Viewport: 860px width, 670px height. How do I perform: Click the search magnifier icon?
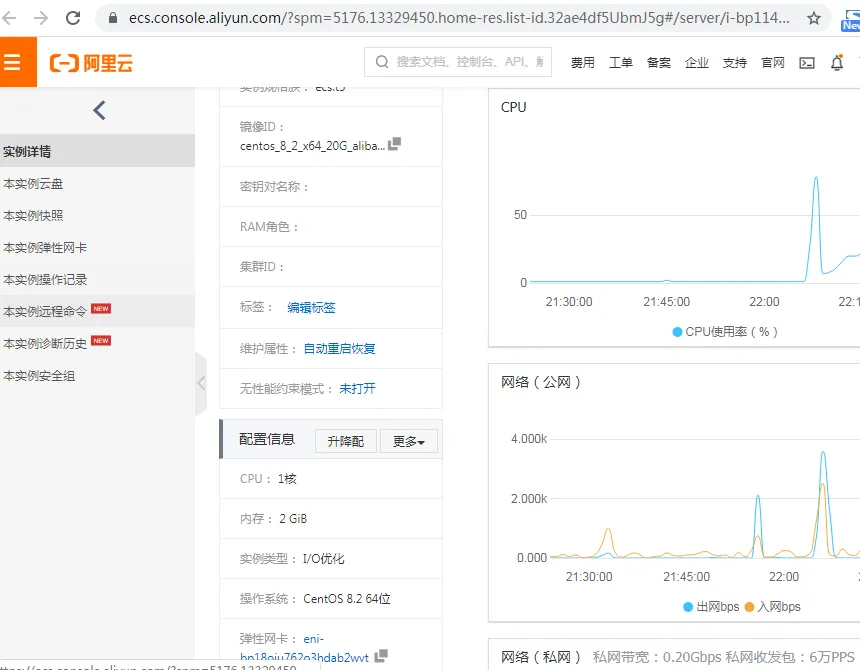(382, 62)
